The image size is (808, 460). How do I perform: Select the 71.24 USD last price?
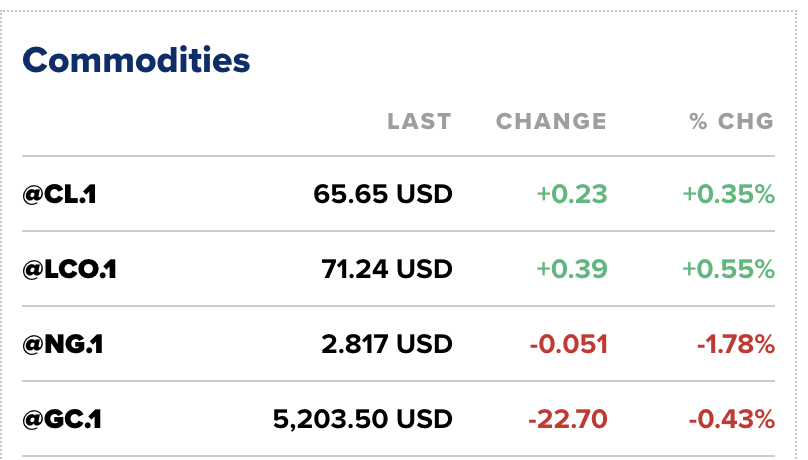386,269
